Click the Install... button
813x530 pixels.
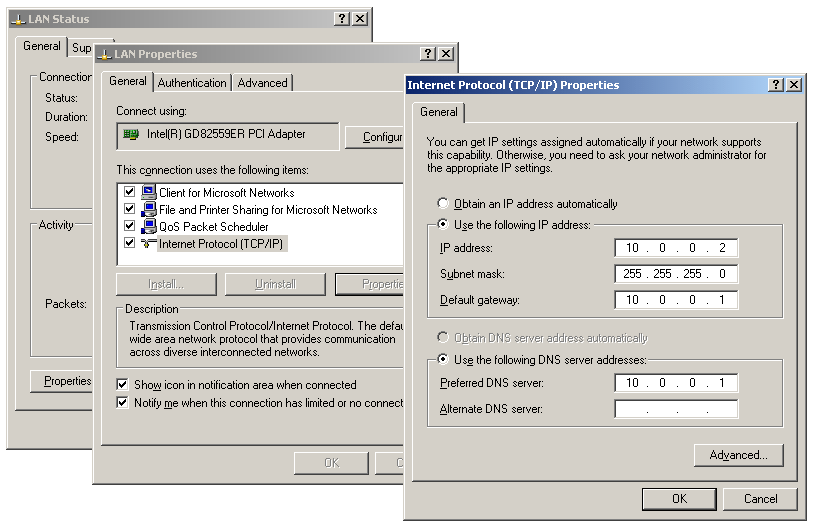pos(166,284)
